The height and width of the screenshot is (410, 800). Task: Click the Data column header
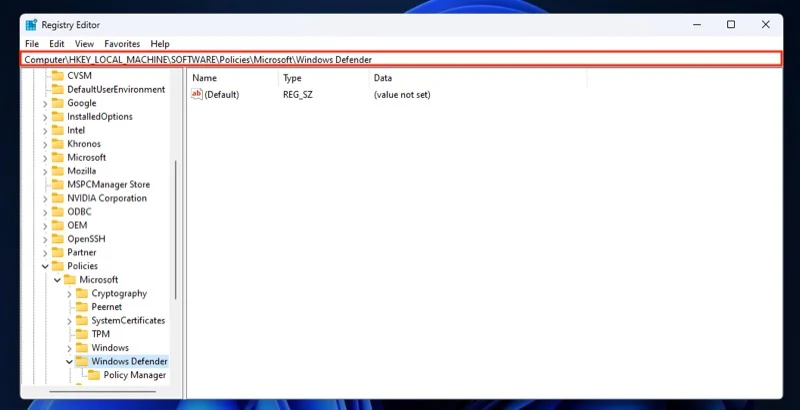click(x=383, y=78)
